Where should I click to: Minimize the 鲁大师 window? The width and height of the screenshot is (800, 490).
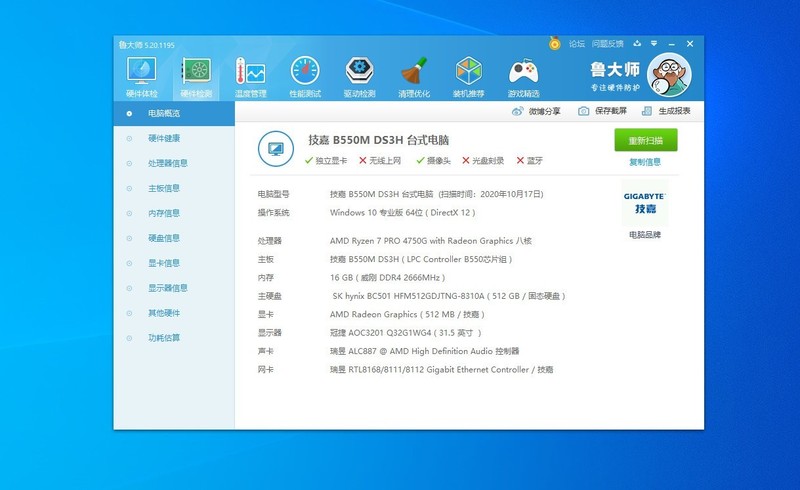tap(671, 44)
